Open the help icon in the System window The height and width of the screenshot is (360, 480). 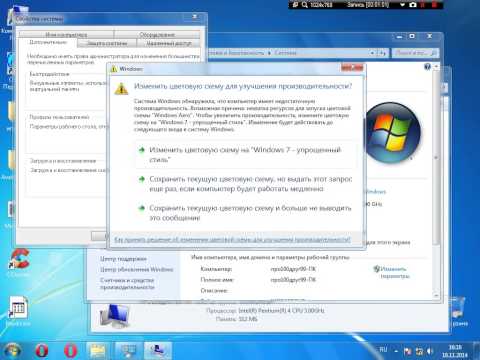427,67
